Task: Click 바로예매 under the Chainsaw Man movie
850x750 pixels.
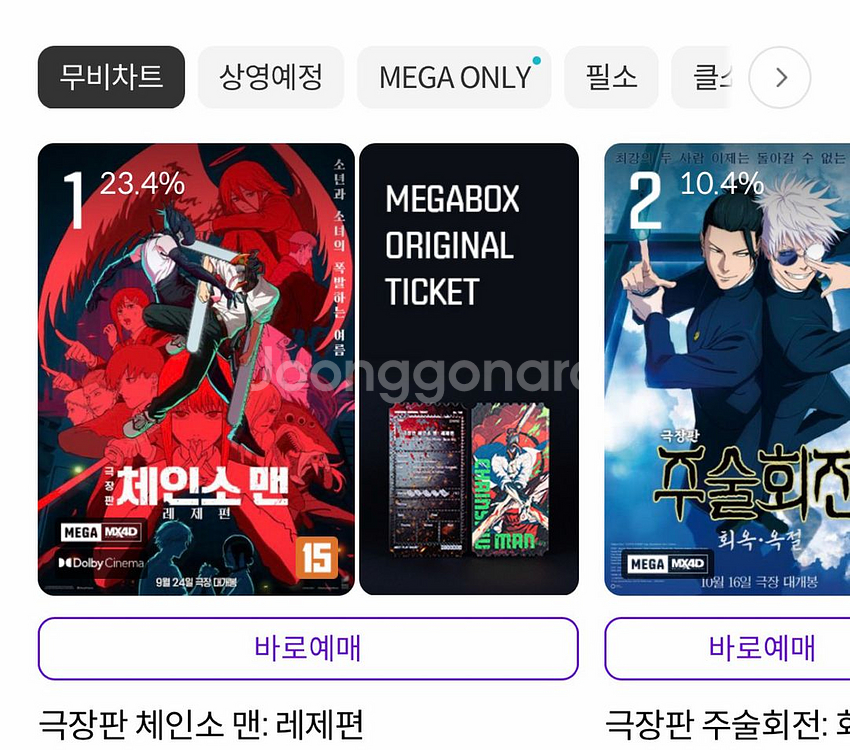Action: (x=308, y=648)
